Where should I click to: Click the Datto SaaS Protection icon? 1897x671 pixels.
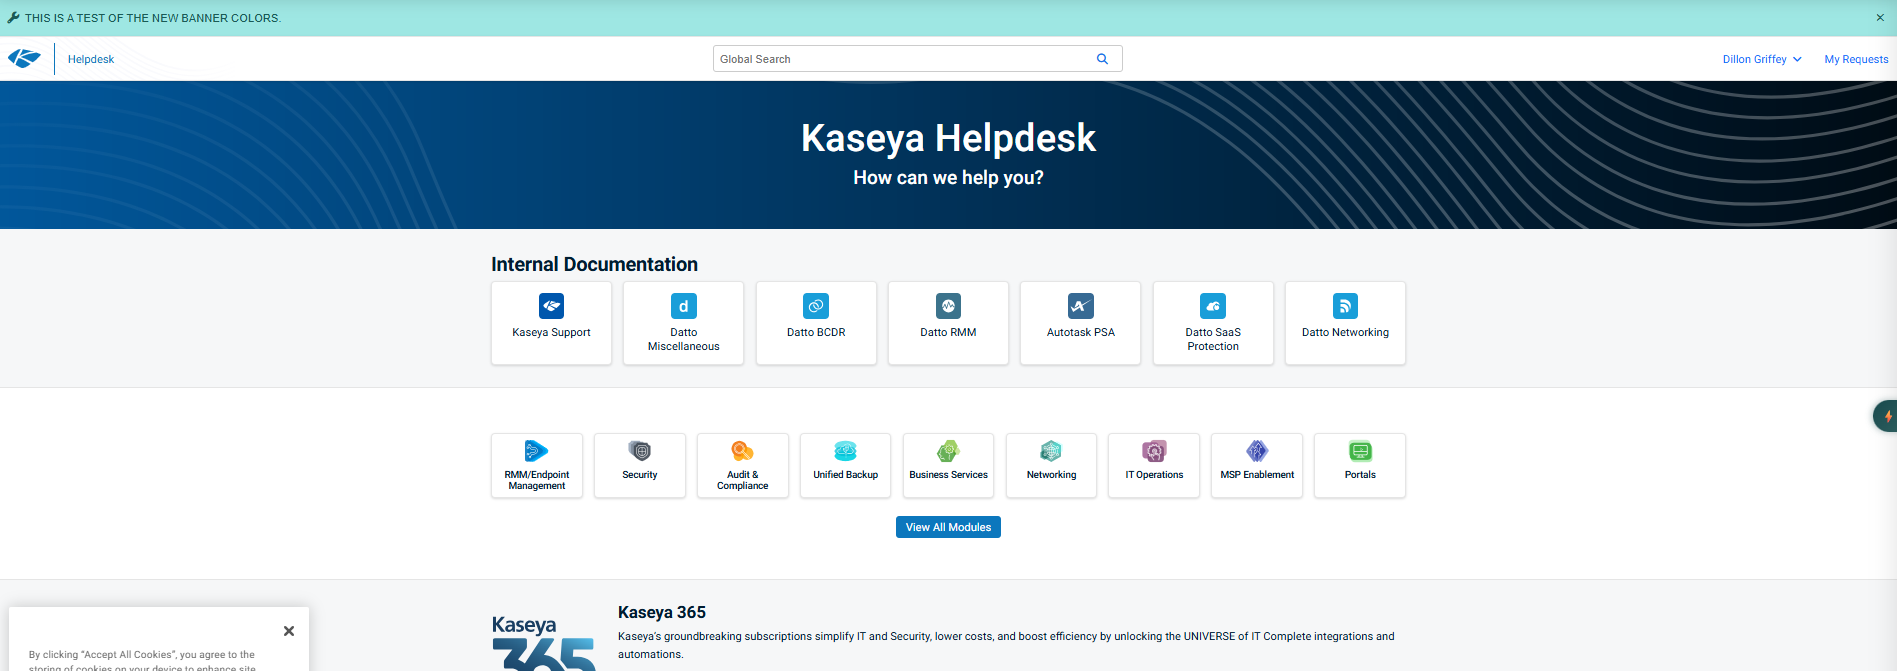(x=1213, y=306)
